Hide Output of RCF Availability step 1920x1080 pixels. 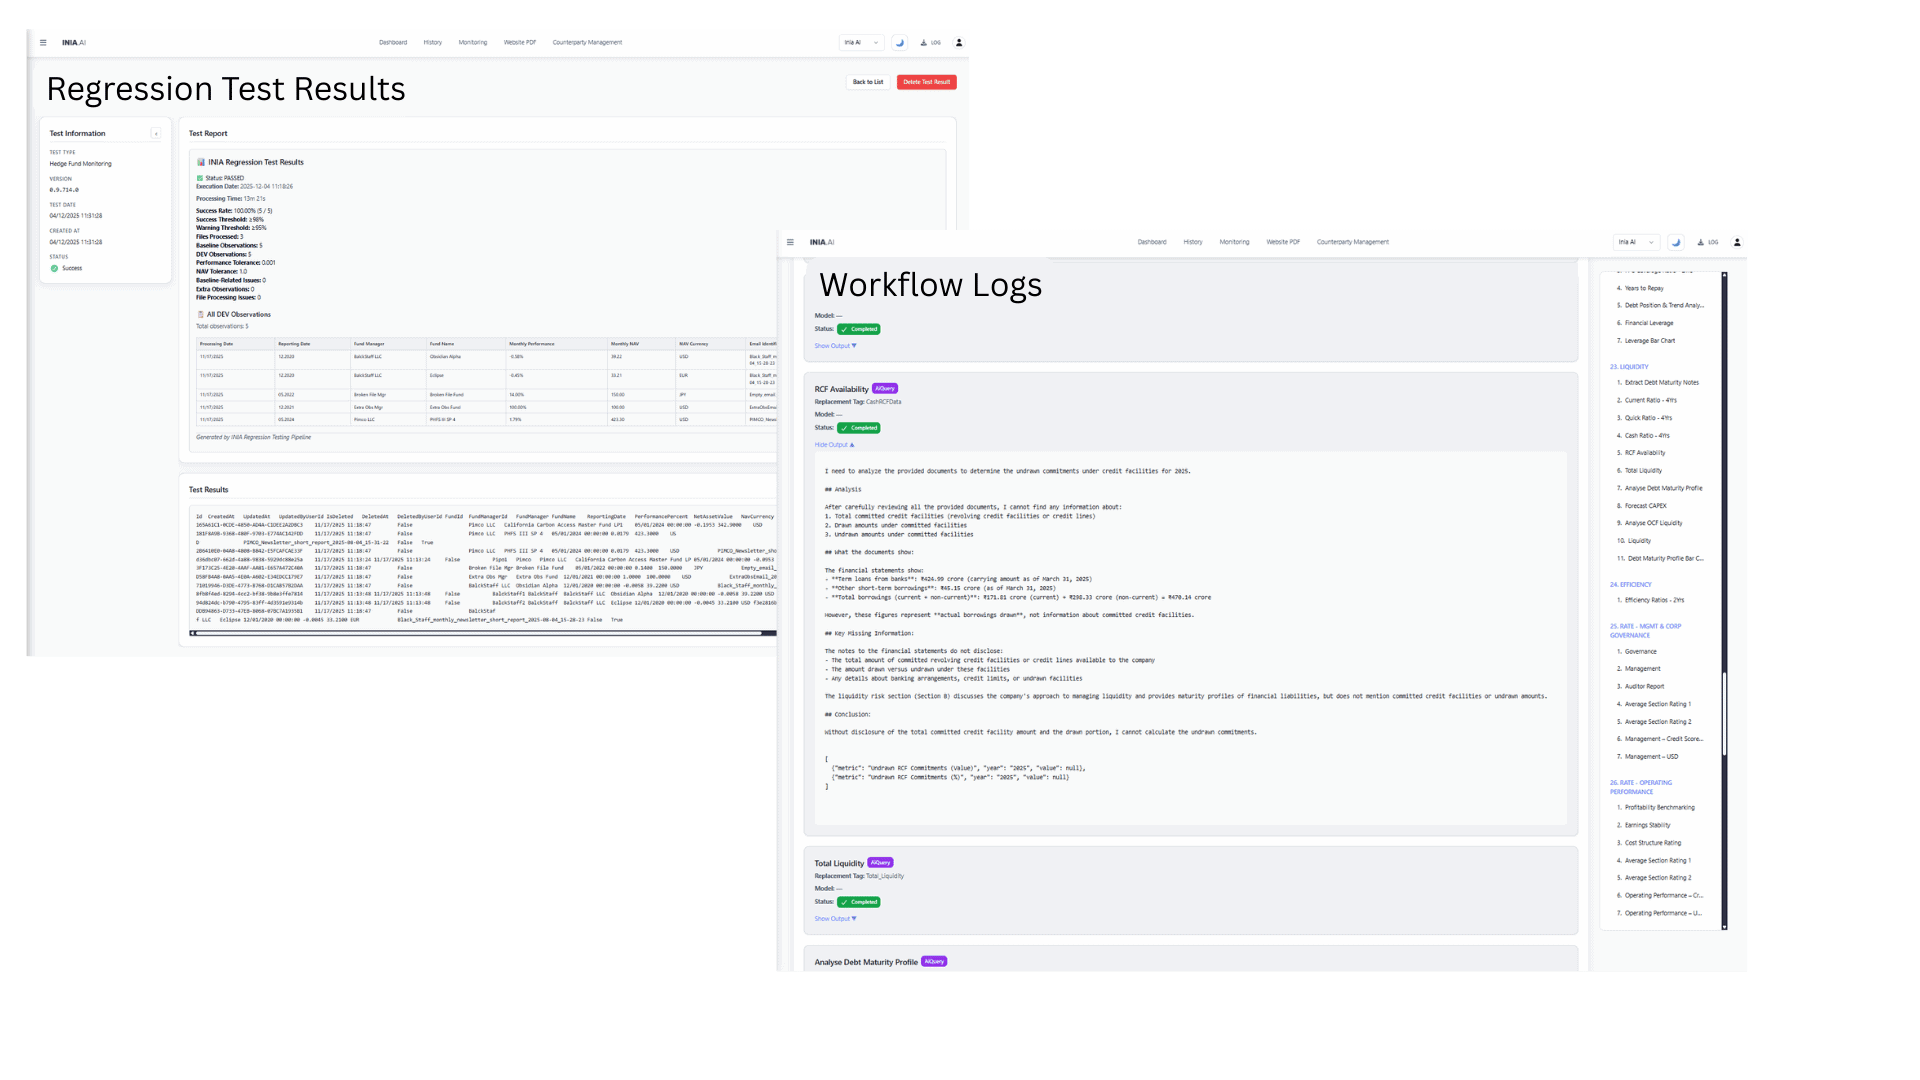click(x=834, y=445)
